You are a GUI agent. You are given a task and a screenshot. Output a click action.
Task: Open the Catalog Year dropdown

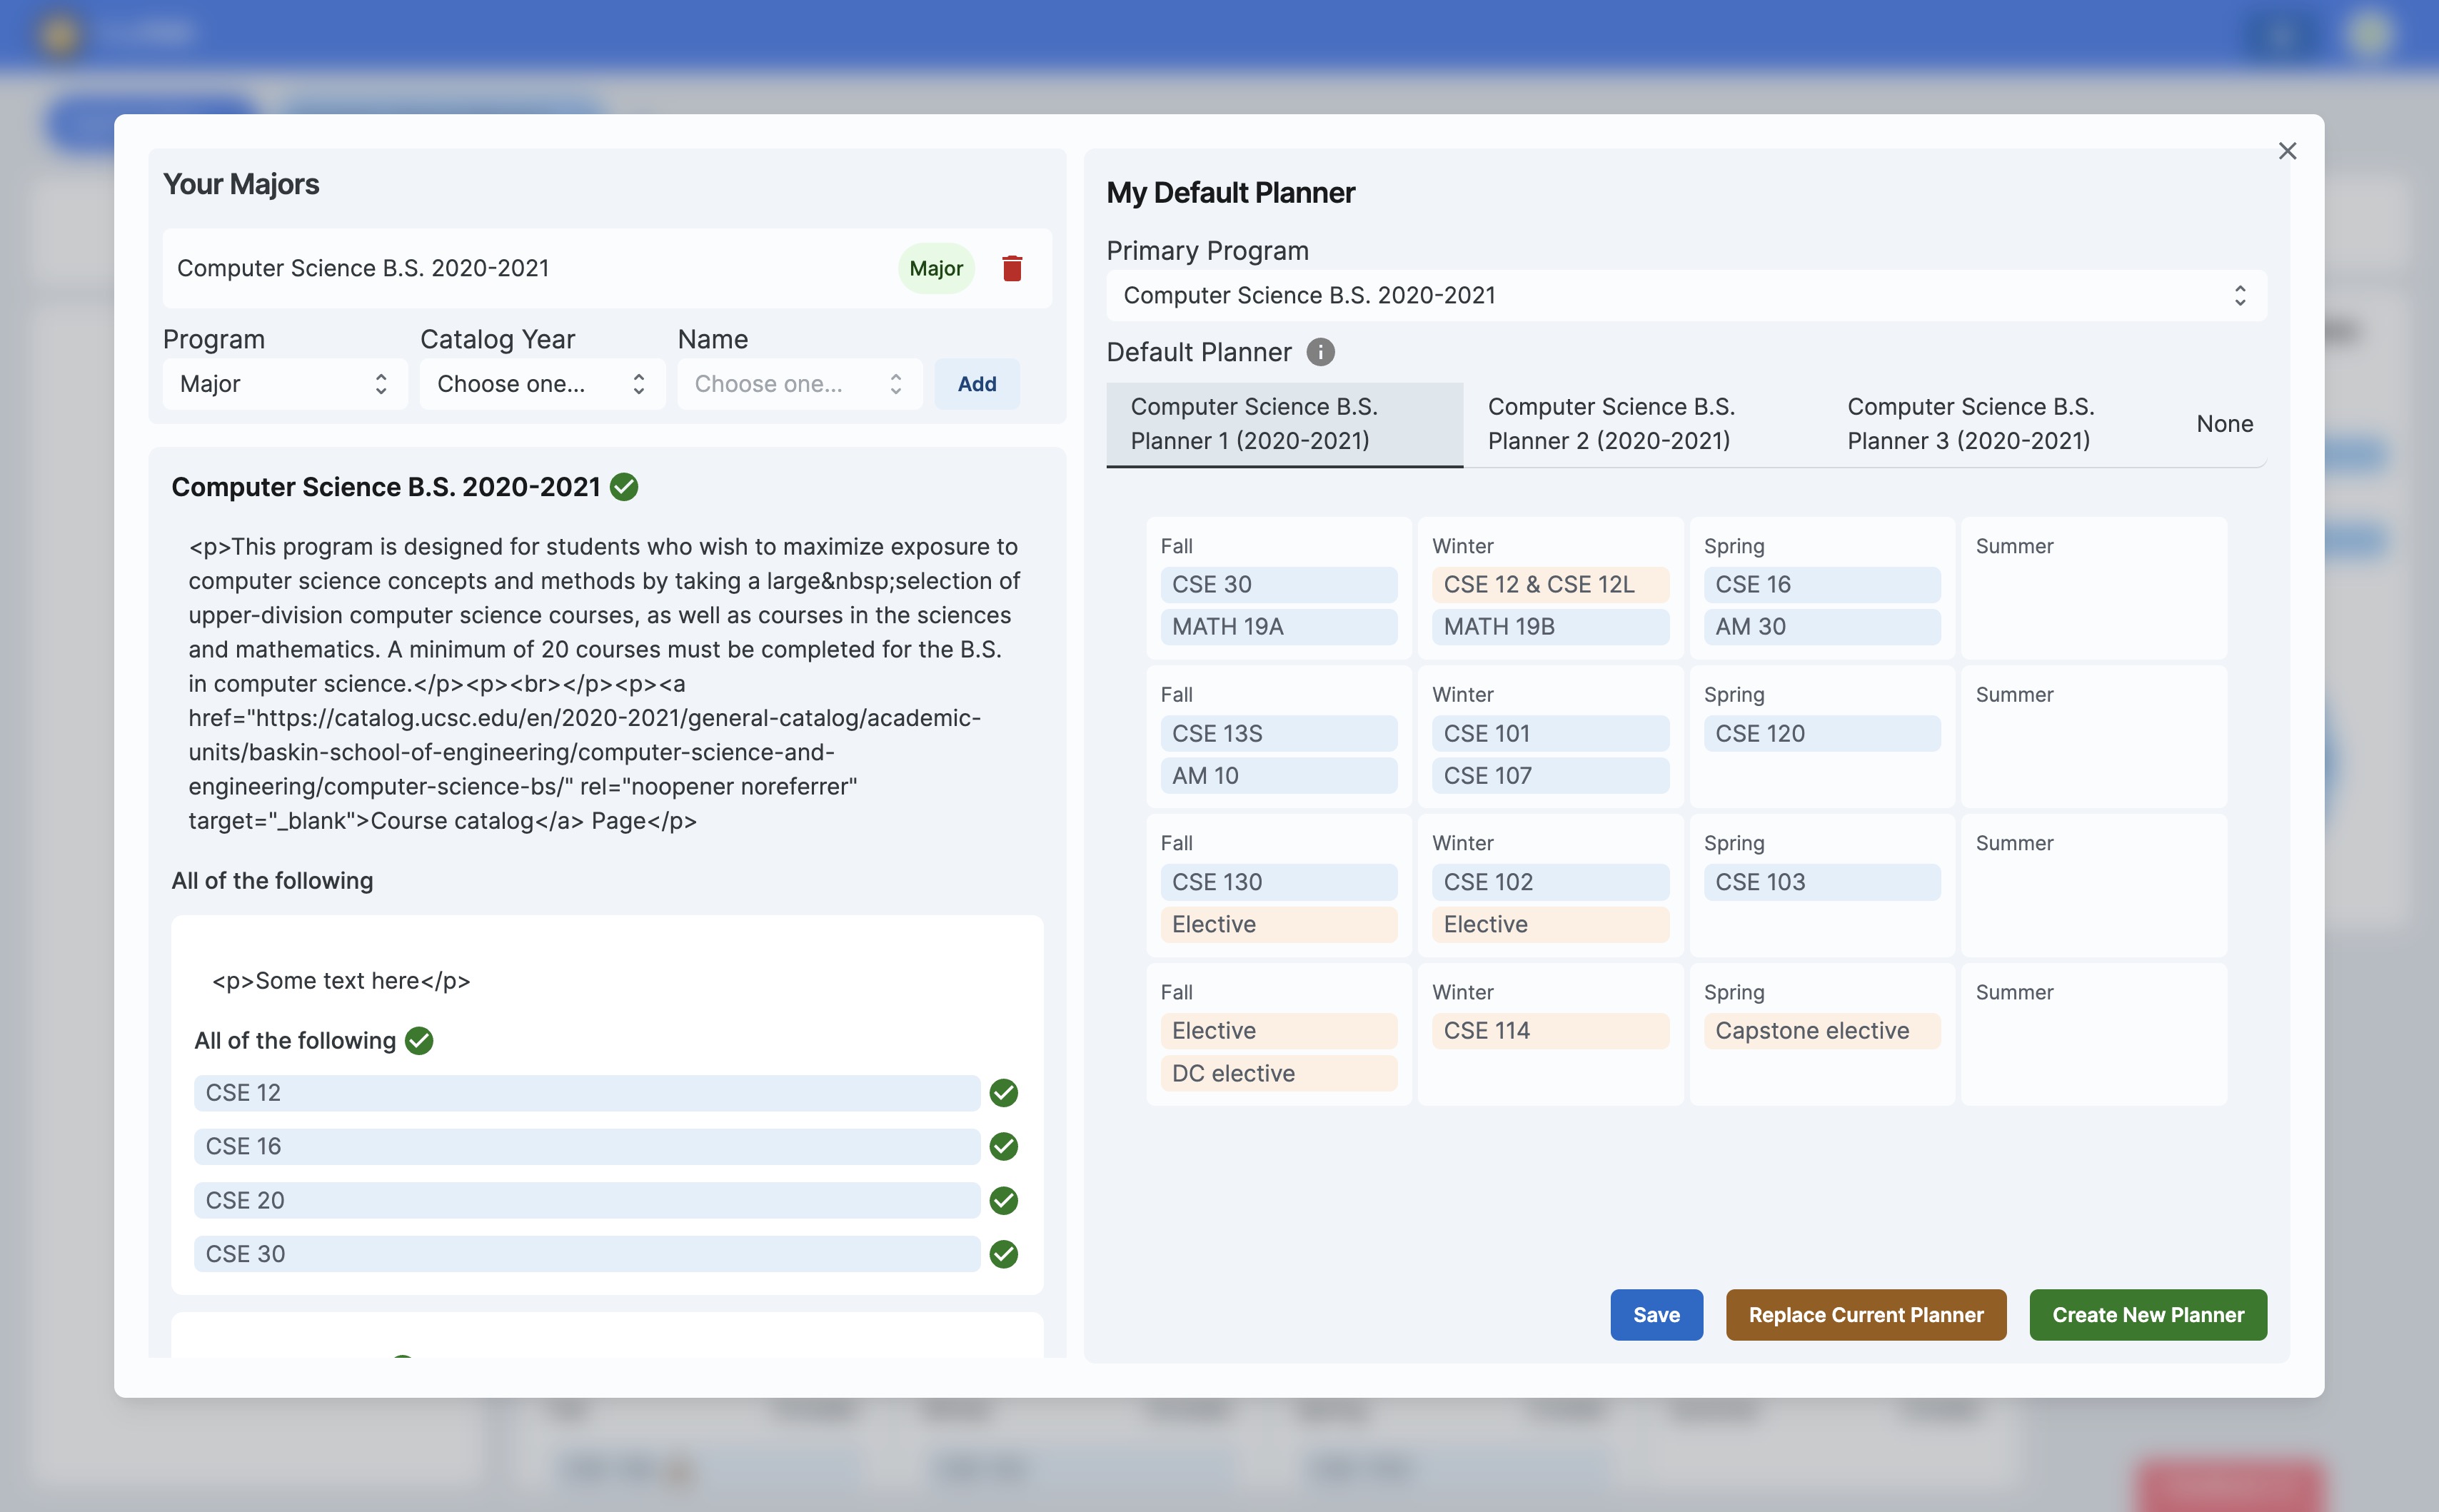click(x=541, y=384)
